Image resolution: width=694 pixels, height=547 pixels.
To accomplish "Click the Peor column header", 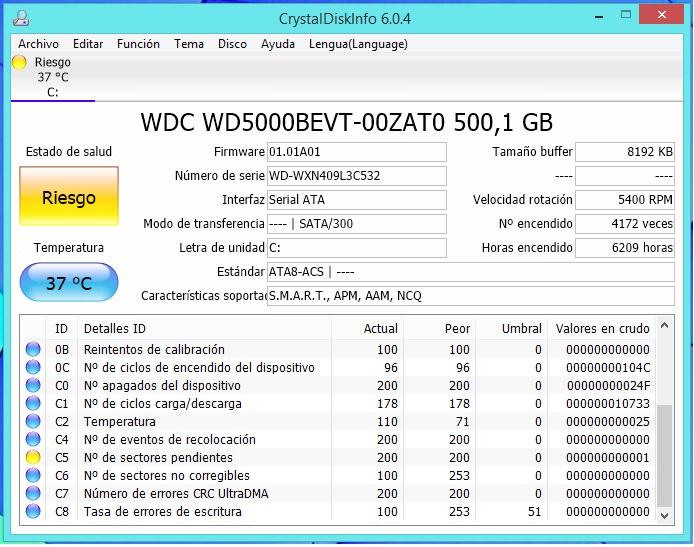I will (439, 328).
